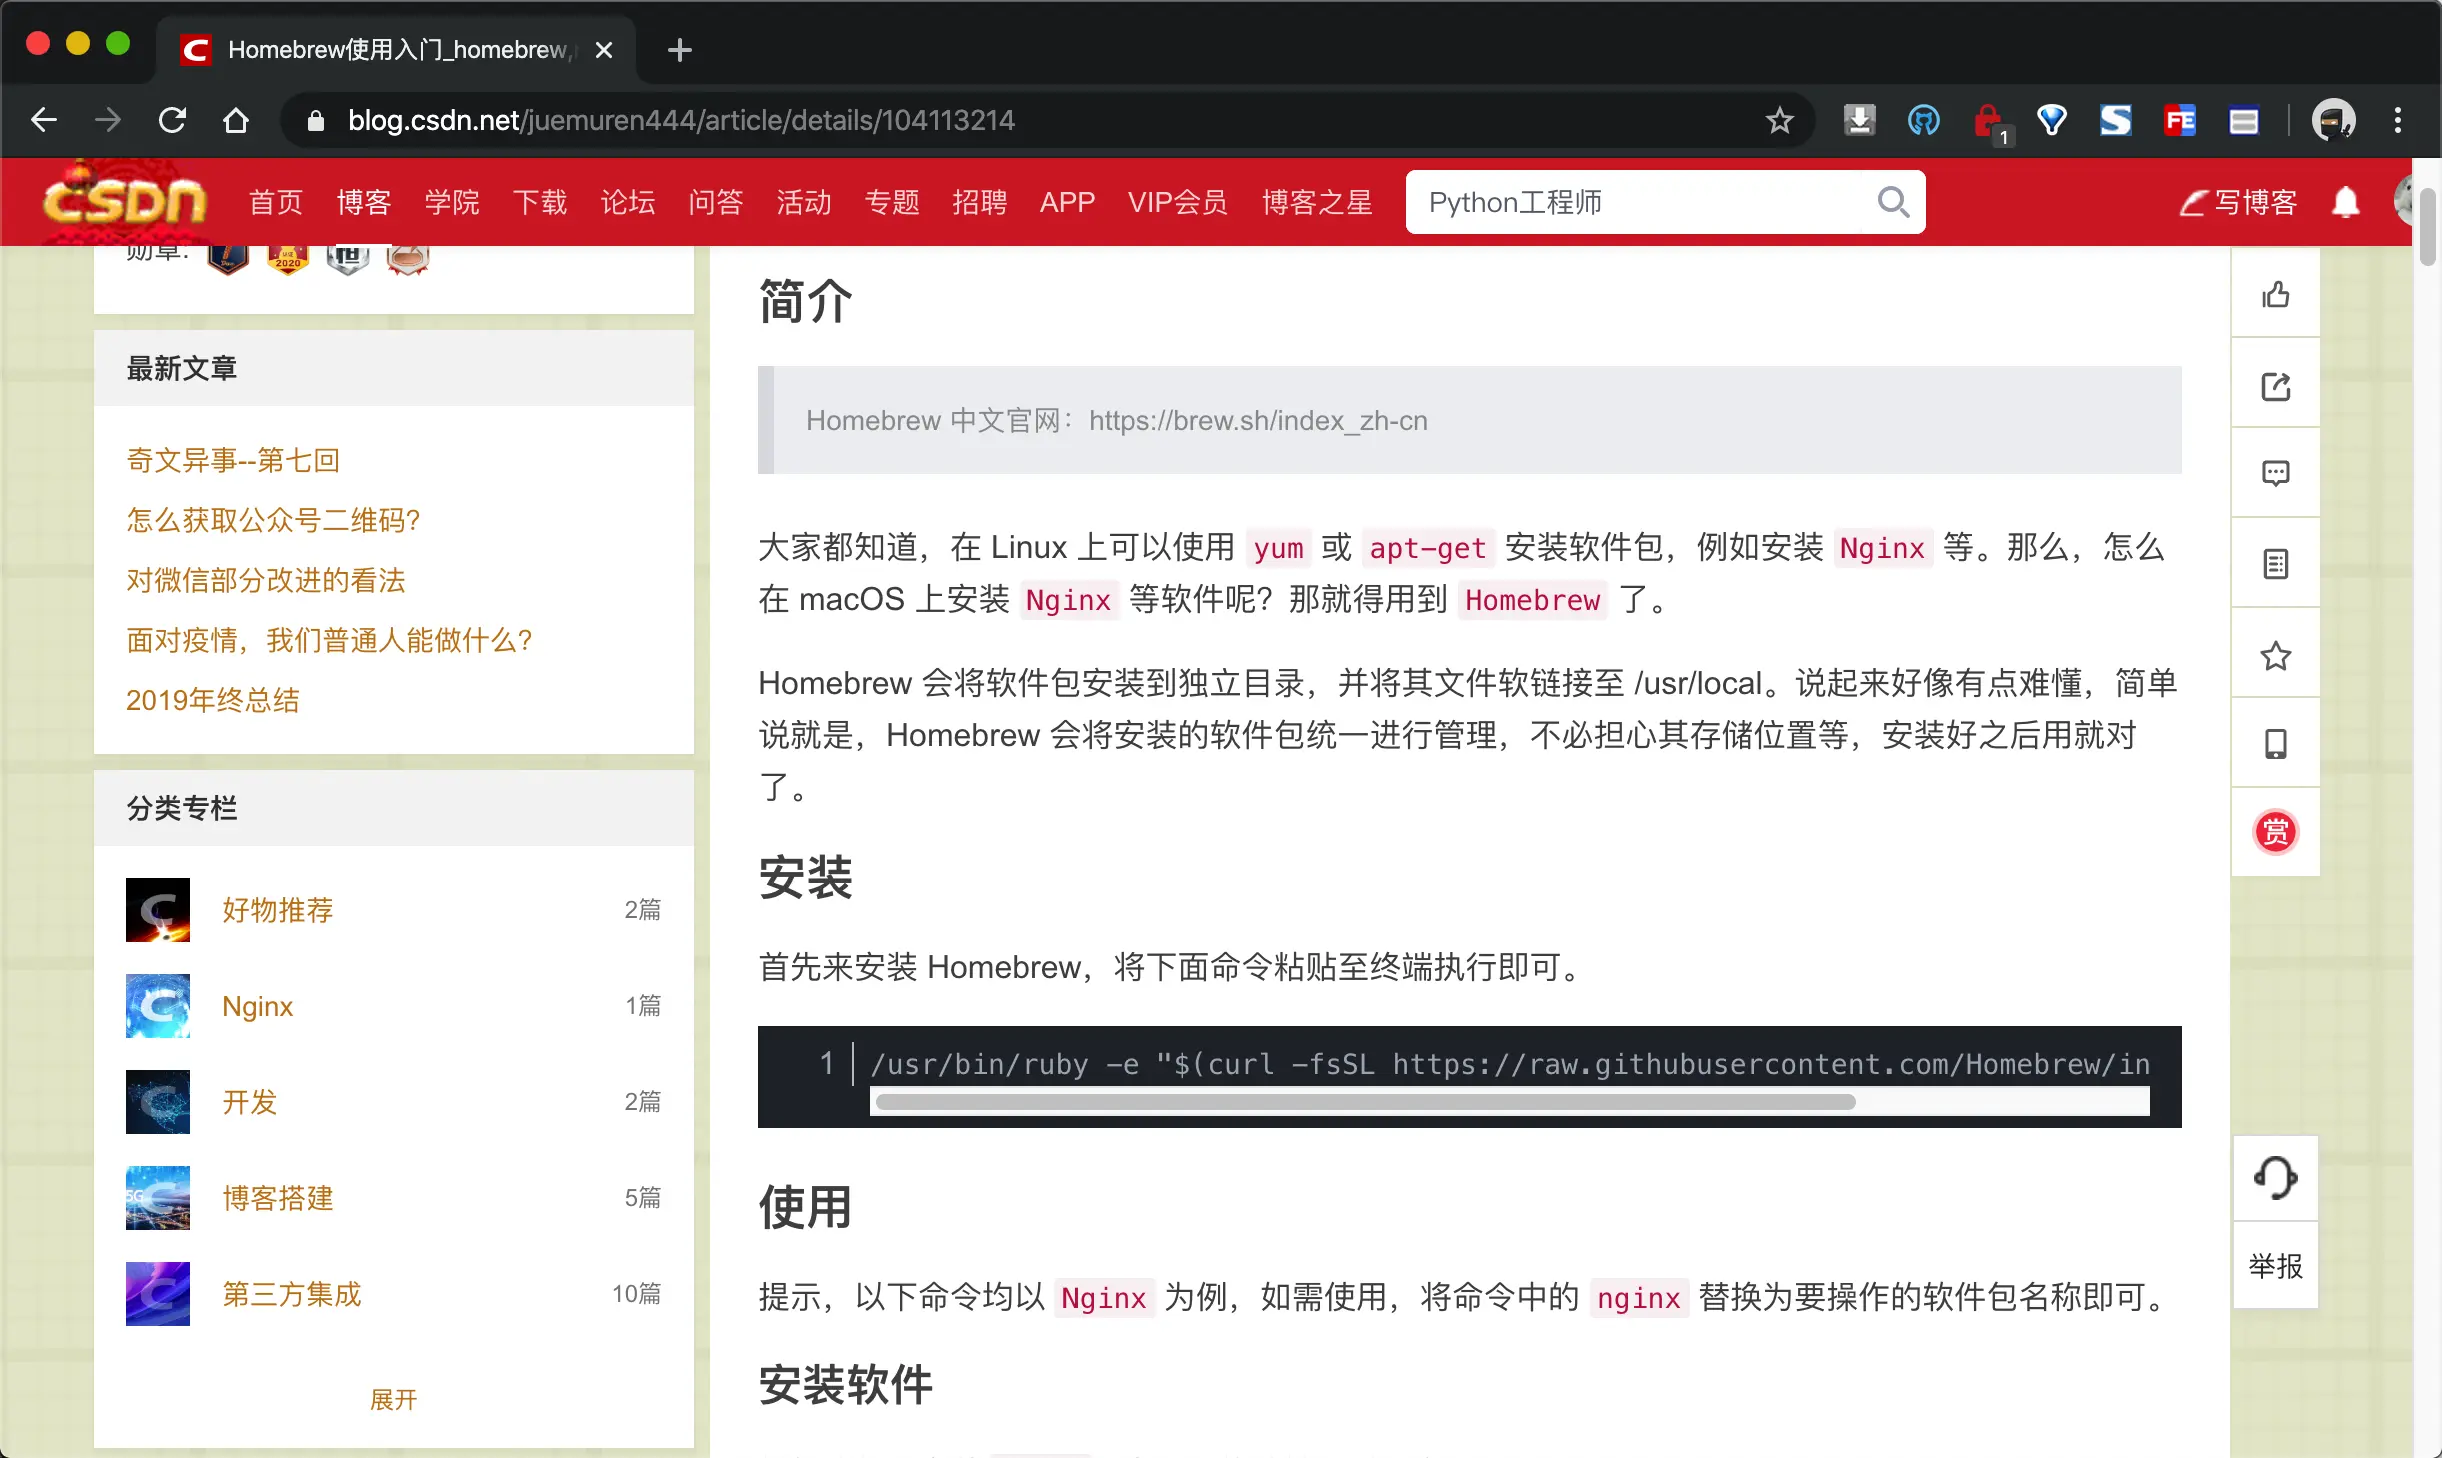Open the article share icon

pyautogui.click(x=2275, y=386)
